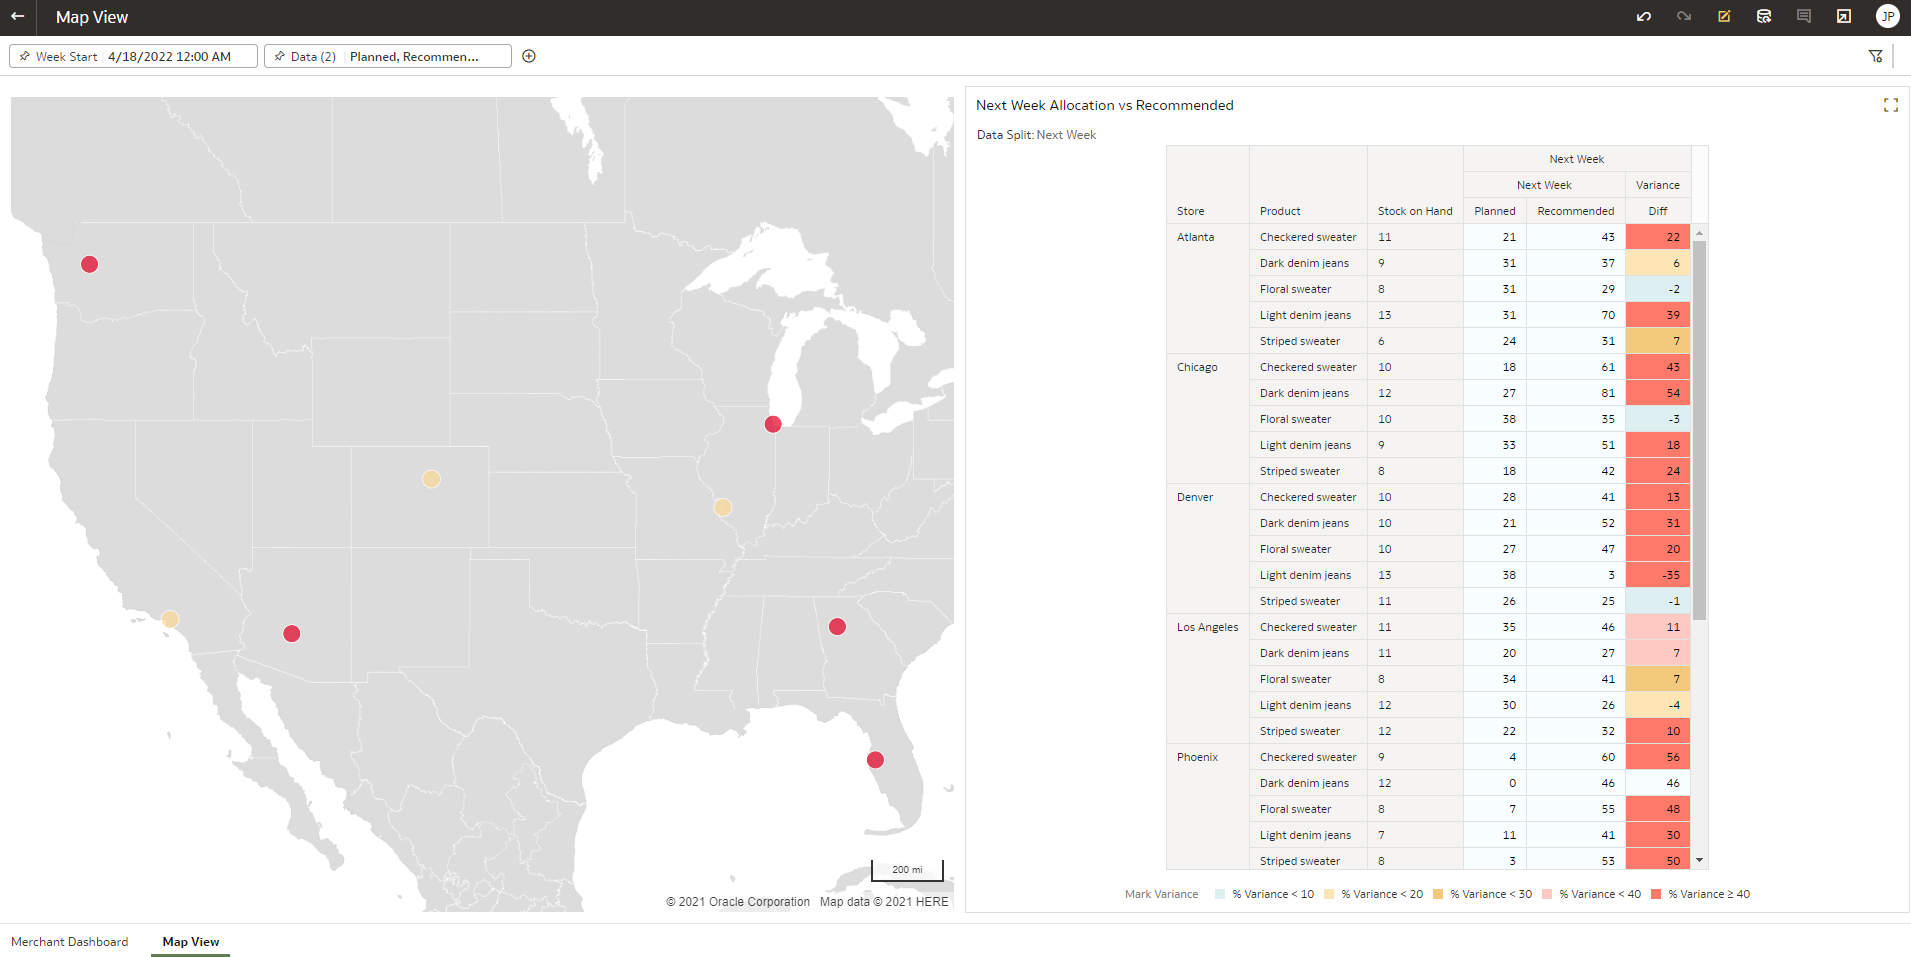Click the table scrollbar down arrow
1911x957 pixels.
[x=1699, y=860]
